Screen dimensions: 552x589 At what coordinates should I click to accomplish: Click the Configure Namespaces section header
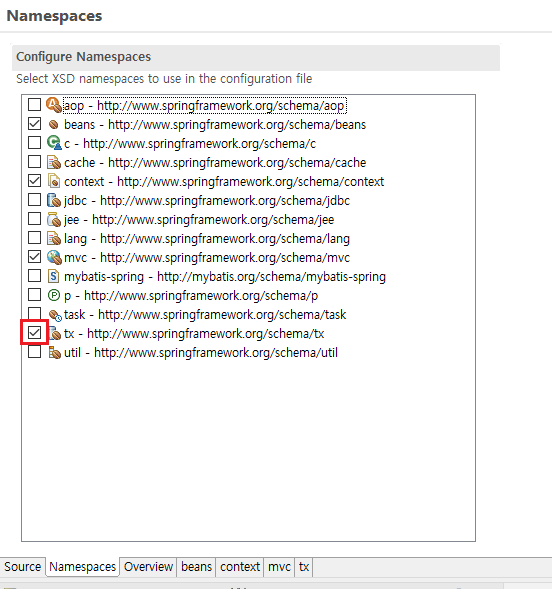point(256,57)
